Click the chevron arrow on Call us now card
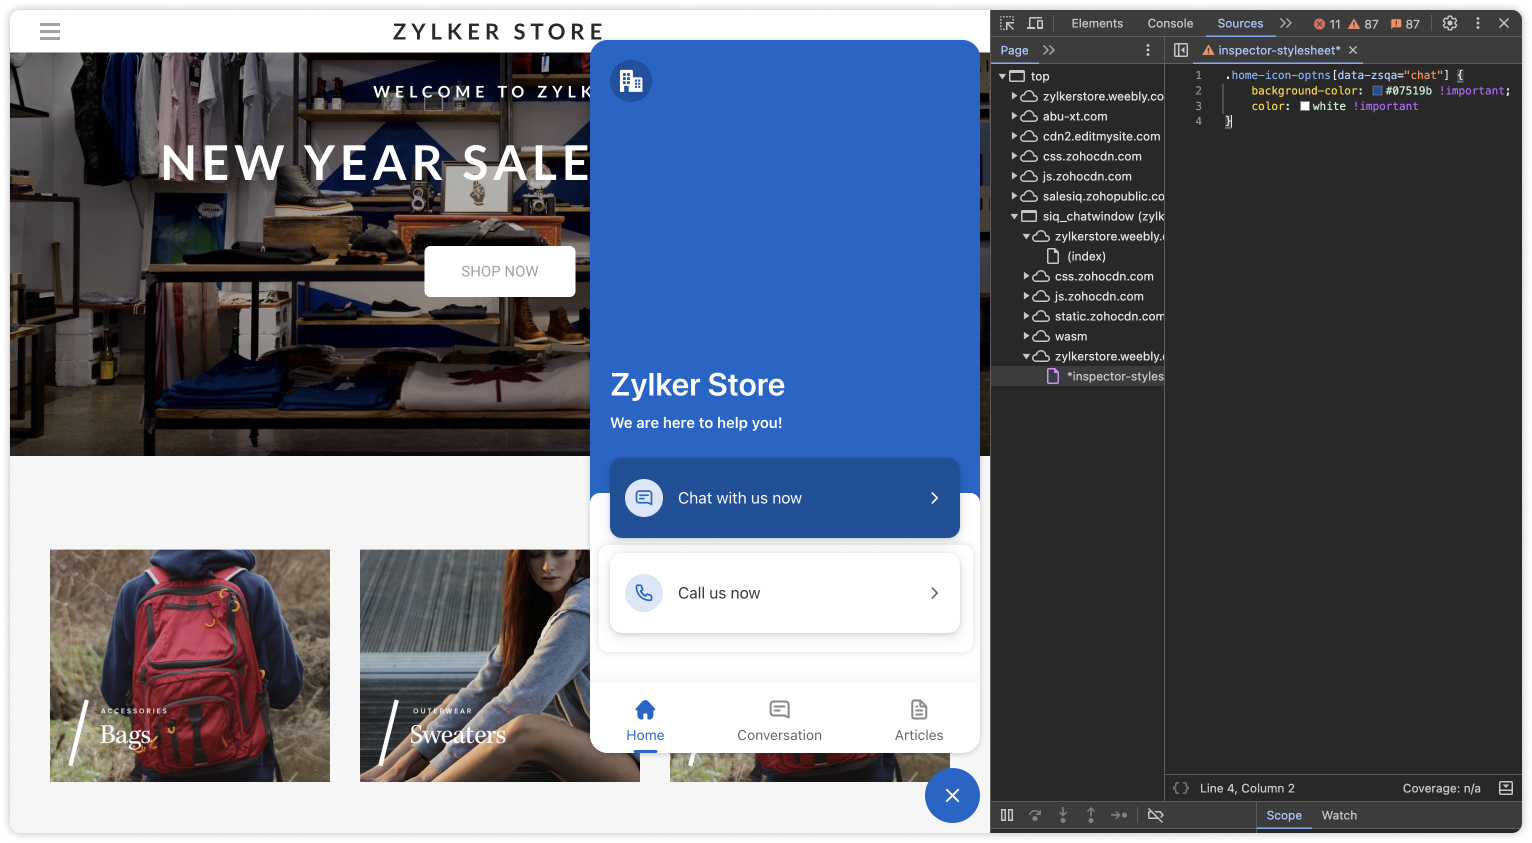The height and width of the screenshot is (843, 1532). point(934,593)
